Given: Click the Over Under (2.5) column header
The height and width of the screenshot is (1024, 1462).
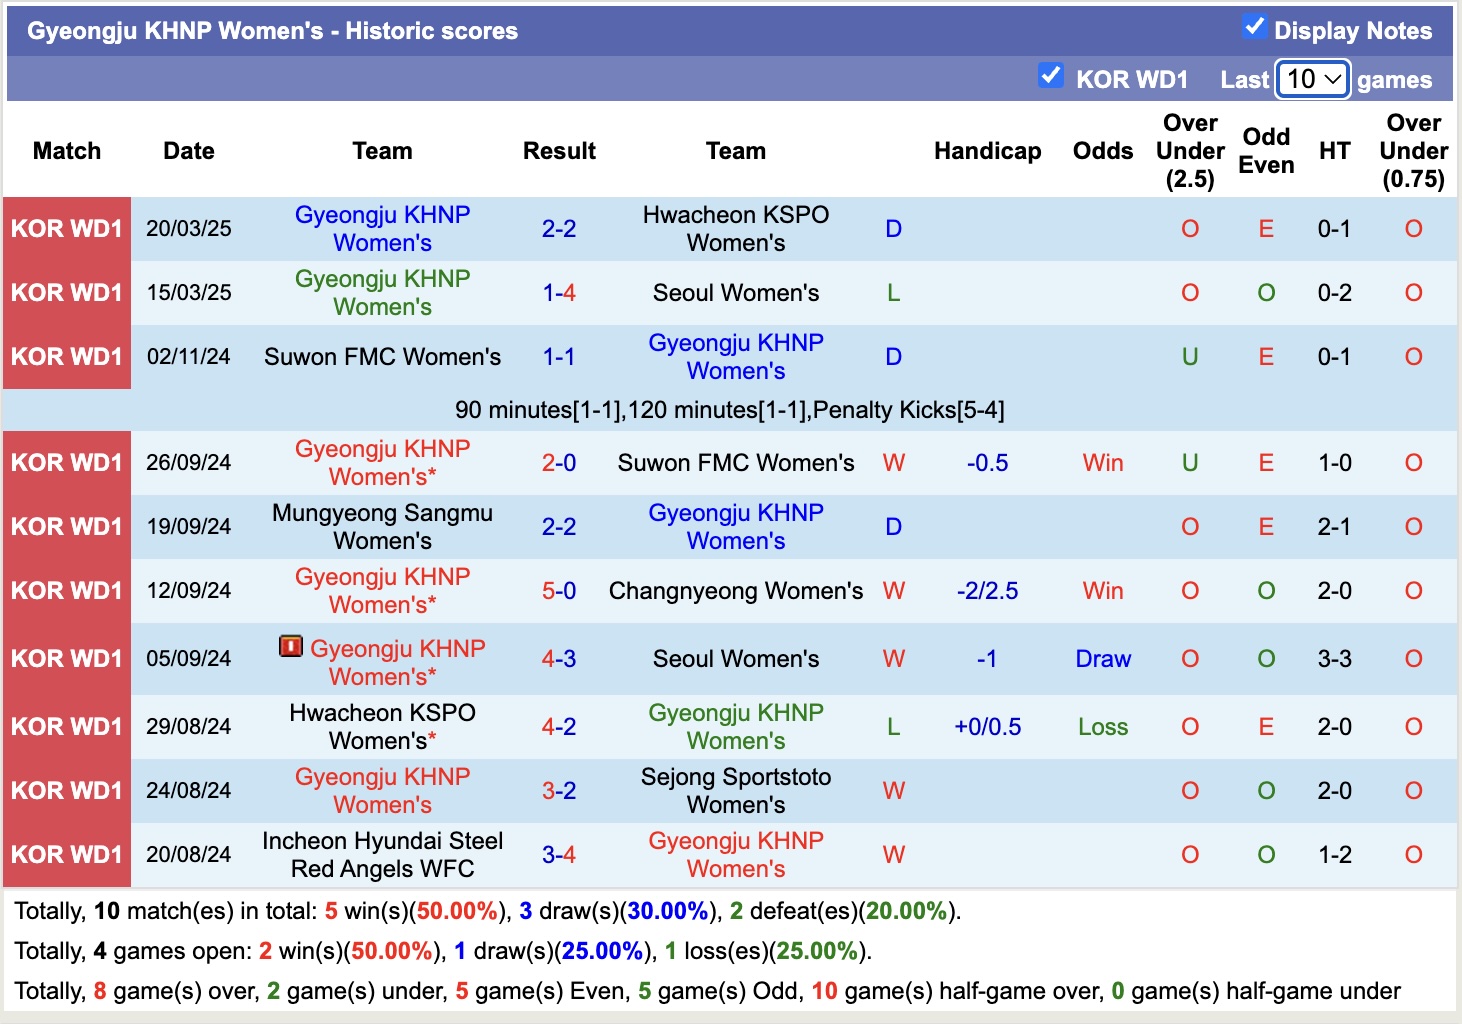Looking at the screenshot, I should pos(1189,151).
